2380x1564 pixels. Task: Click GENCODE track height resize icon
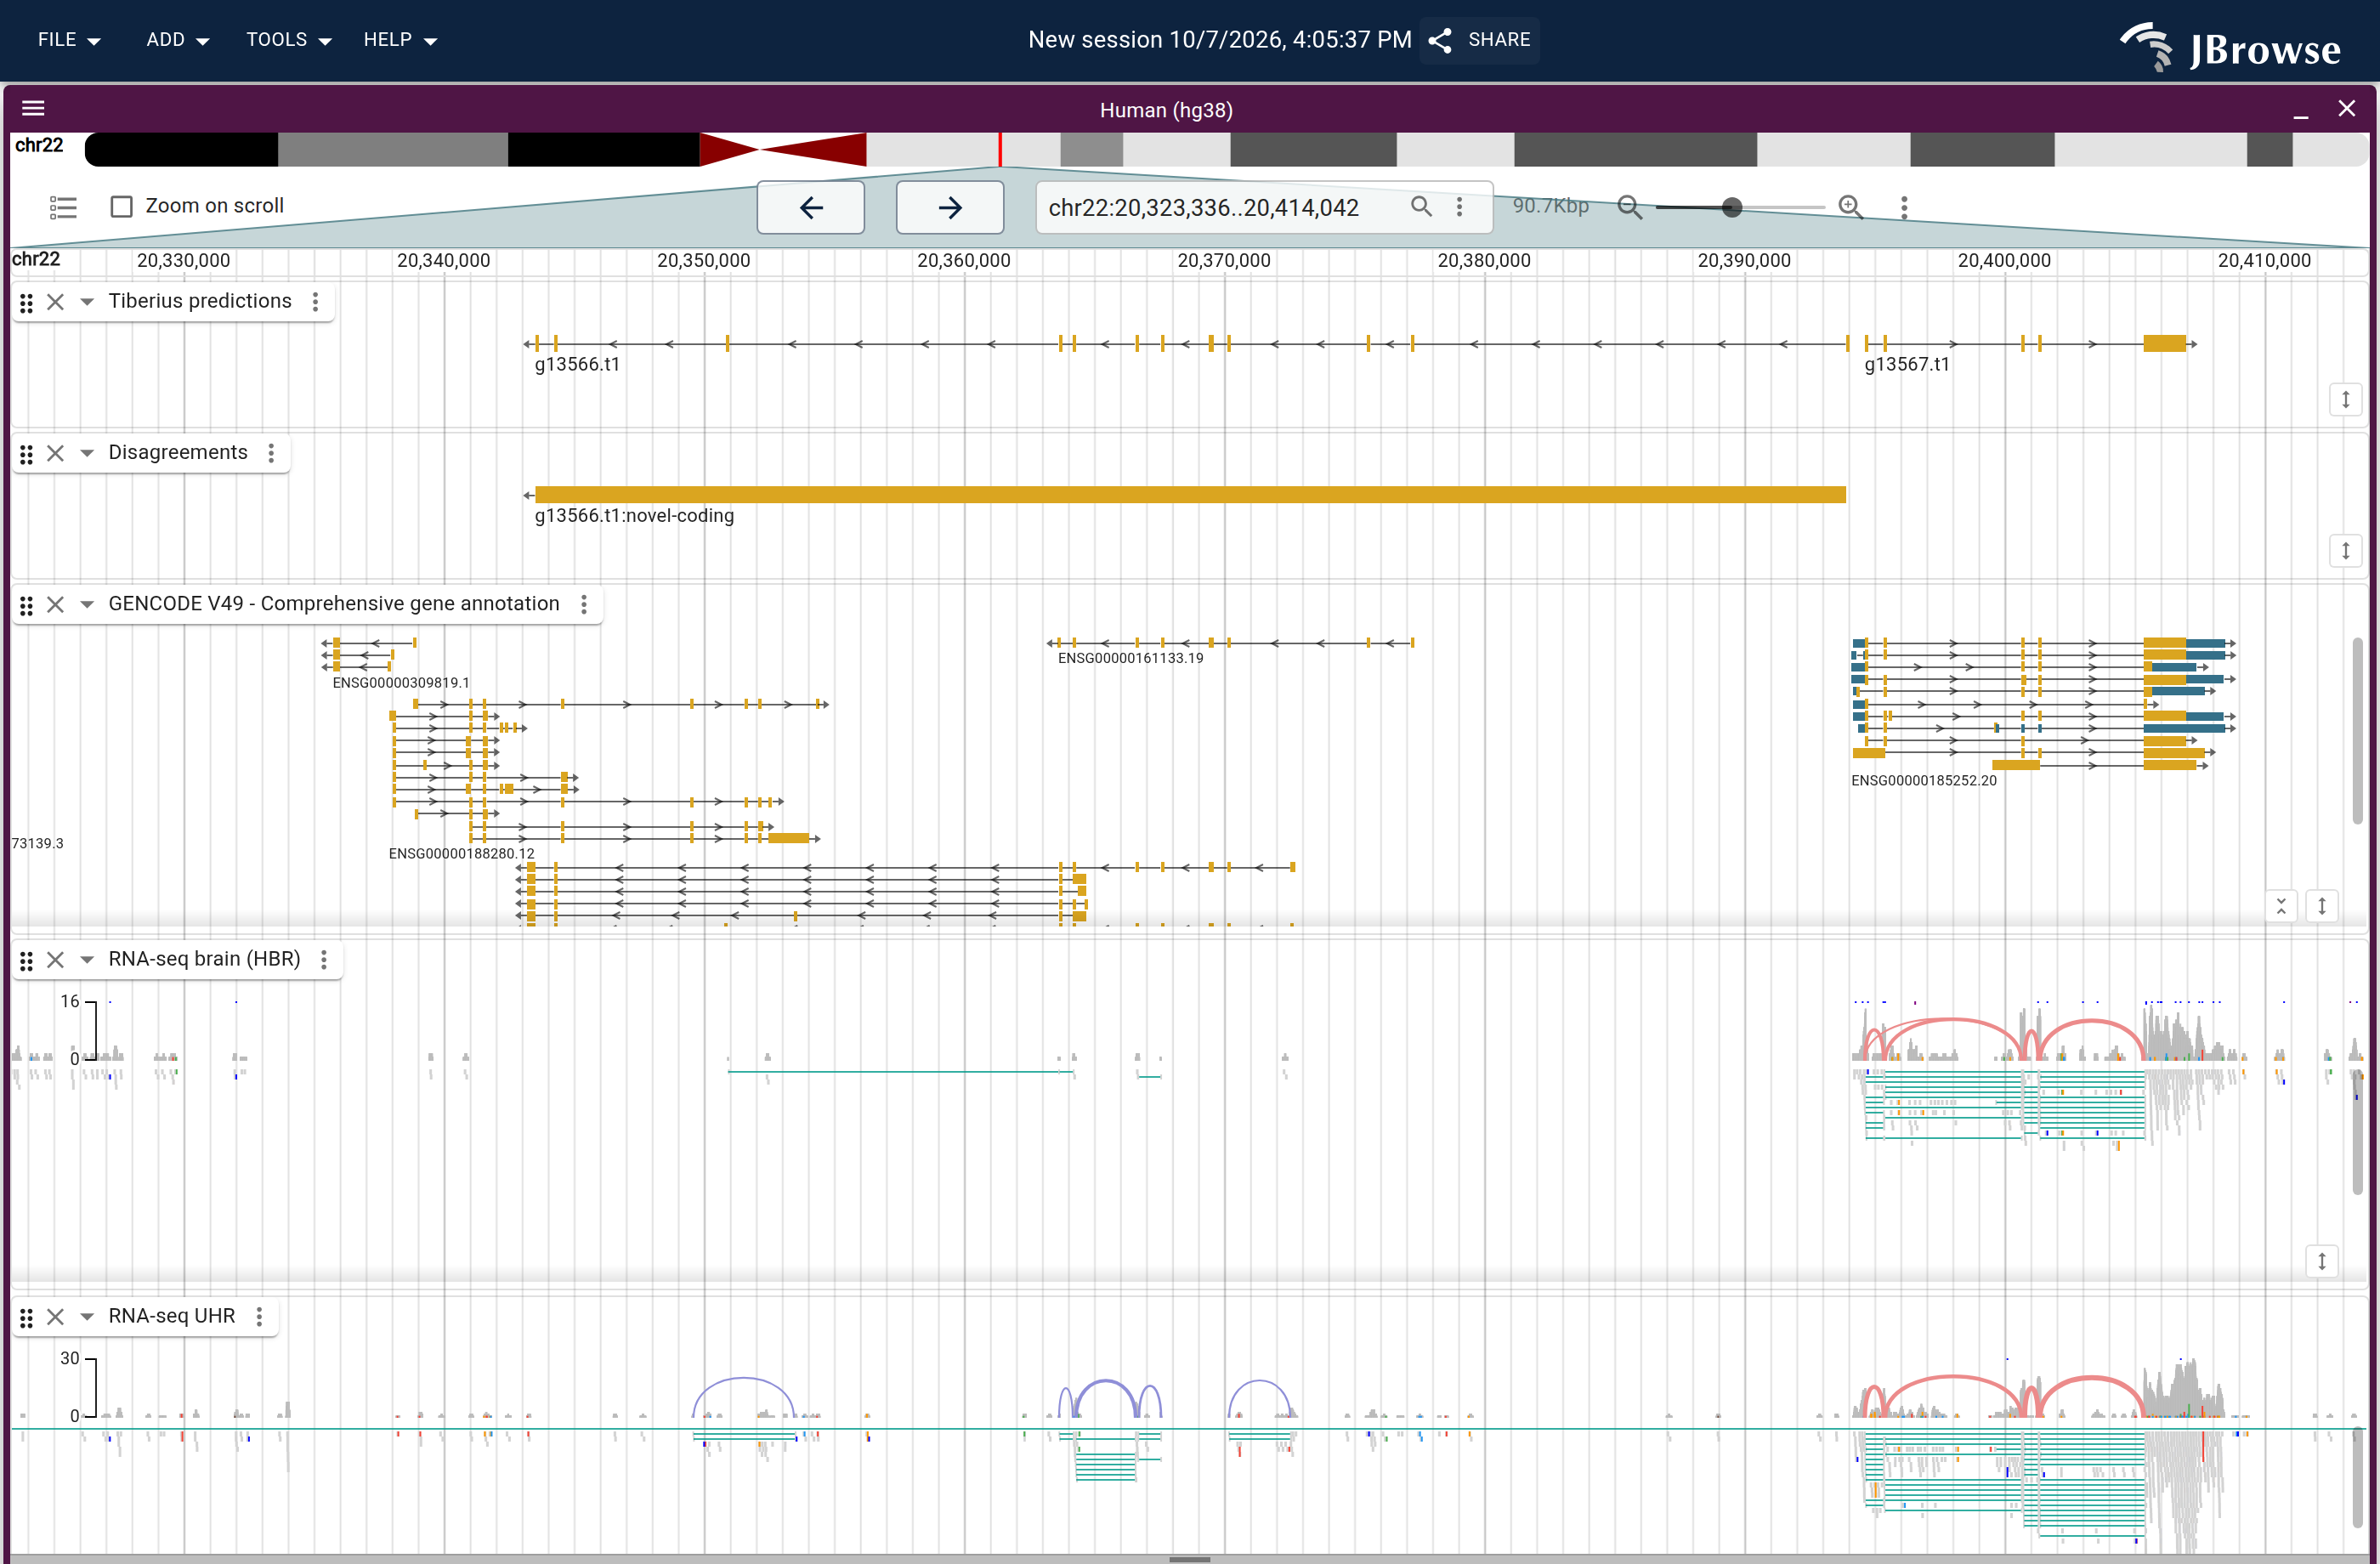(2322, 906)
